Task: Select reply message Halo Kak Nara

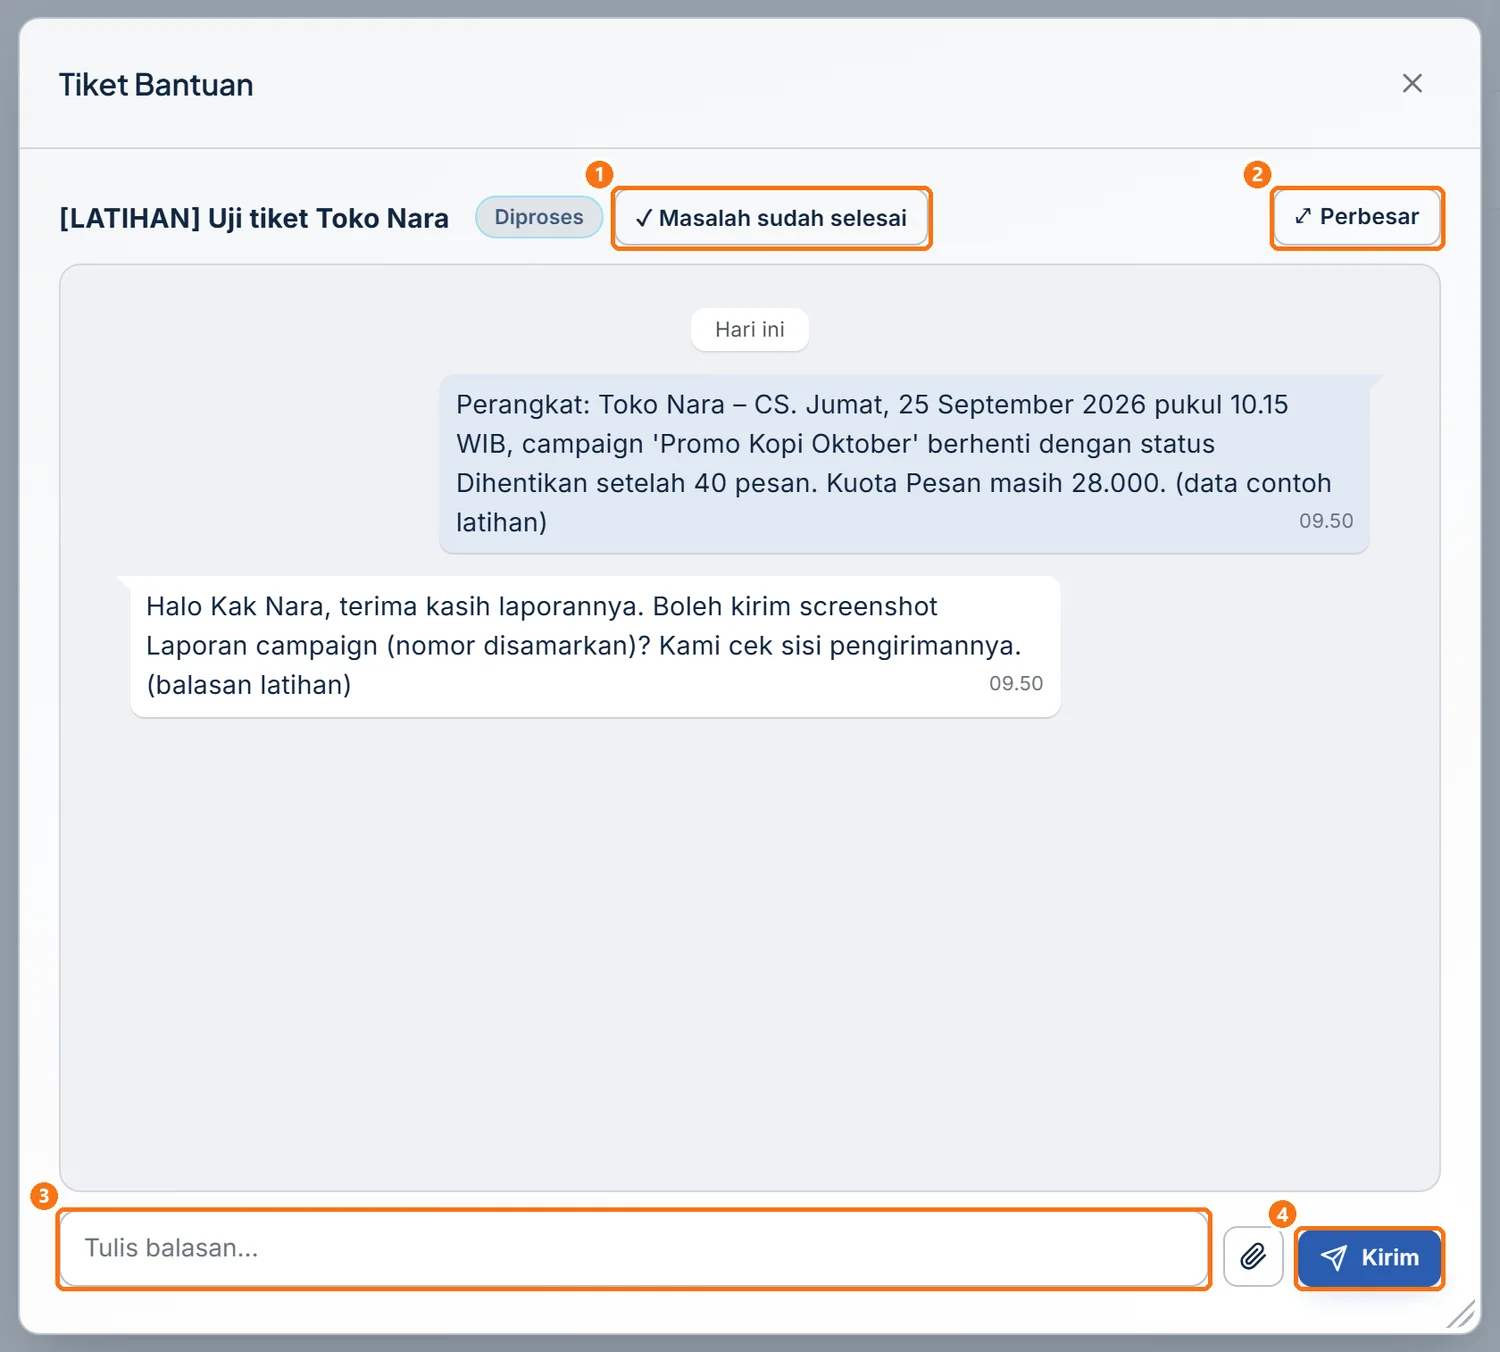Action: (x=595, y=646)
